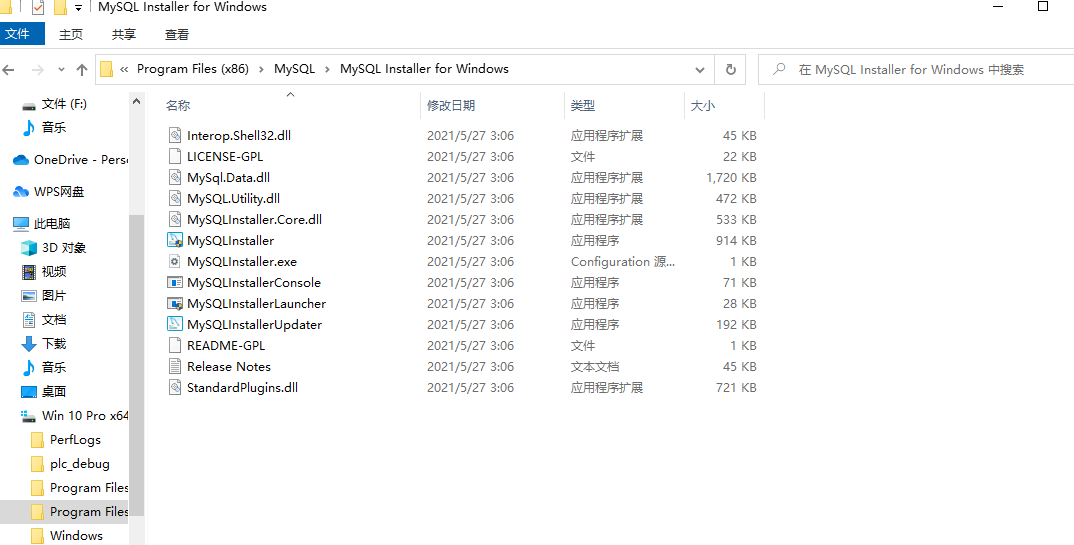Click the 此电脑 computer icon

coord(21,223)
